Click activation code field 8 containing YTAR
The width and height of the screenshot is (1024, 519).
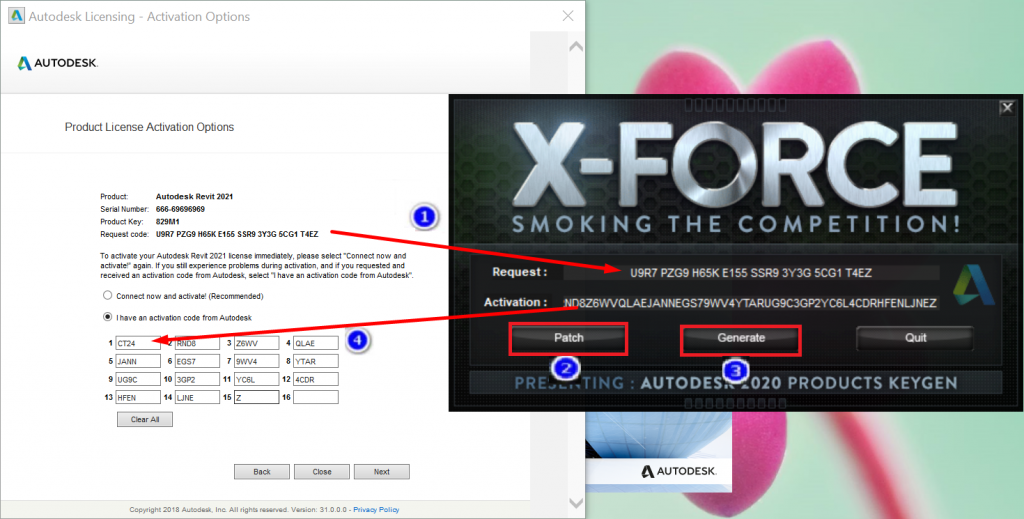316,361
